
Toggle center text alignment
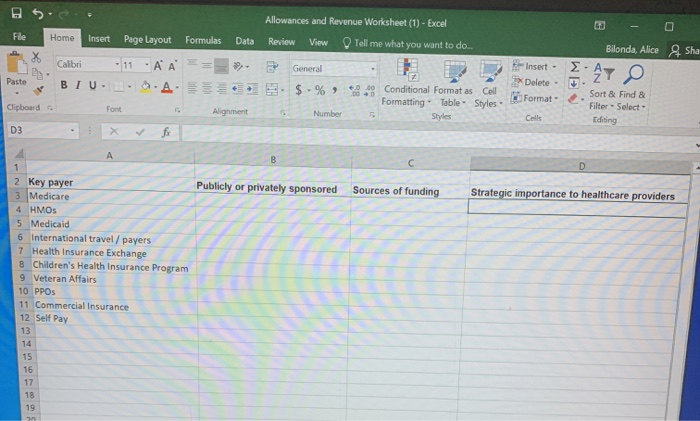(x=207, y=88)
